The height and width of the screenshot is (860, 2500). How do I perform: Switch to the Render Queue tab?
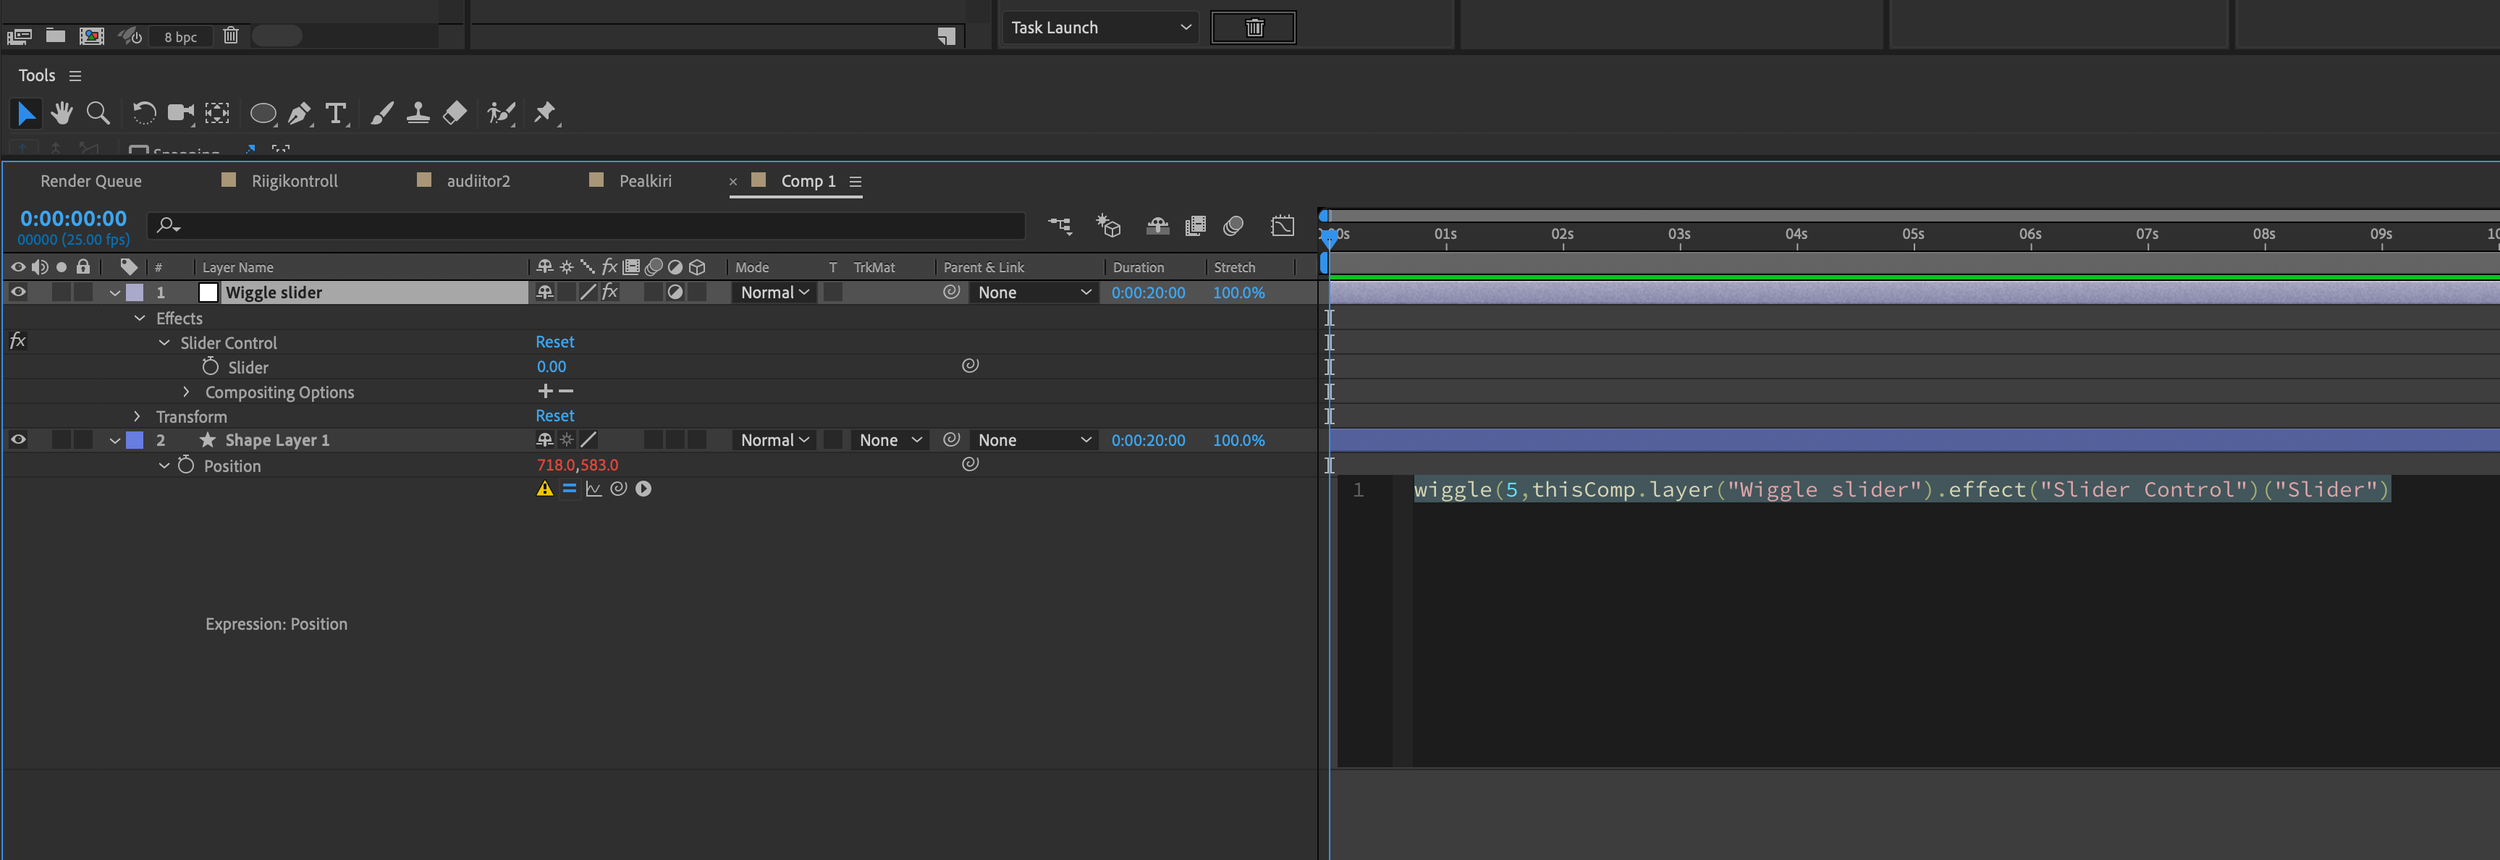click(x=91, y=181)
